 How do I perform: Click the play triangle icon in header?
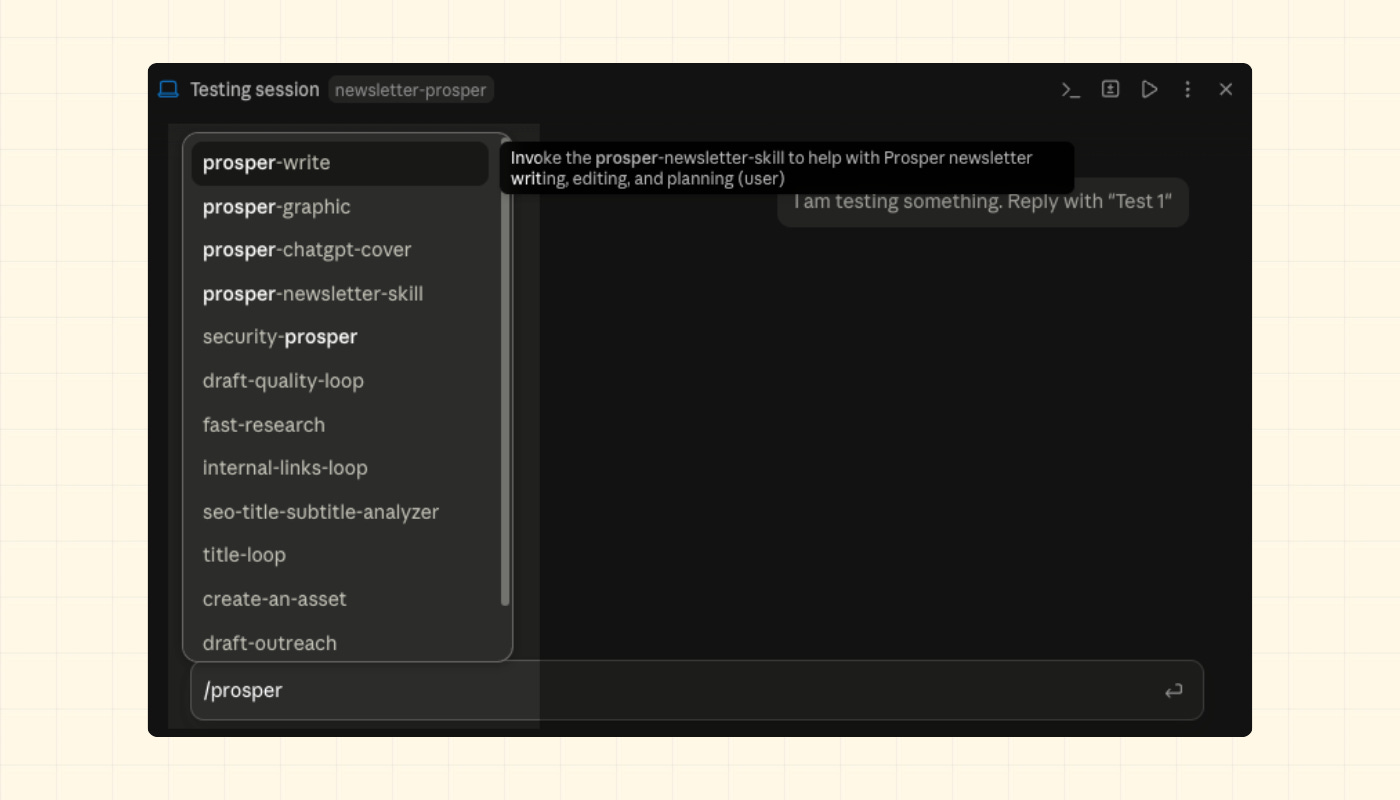click(x=1149, y=89)
